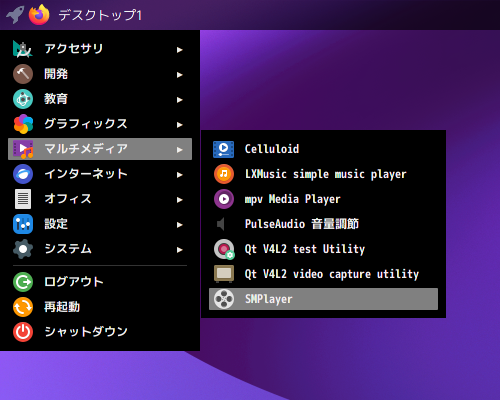Click the 設定 sliders icon
Screen dimensions: 500x400
pos(23,224)
